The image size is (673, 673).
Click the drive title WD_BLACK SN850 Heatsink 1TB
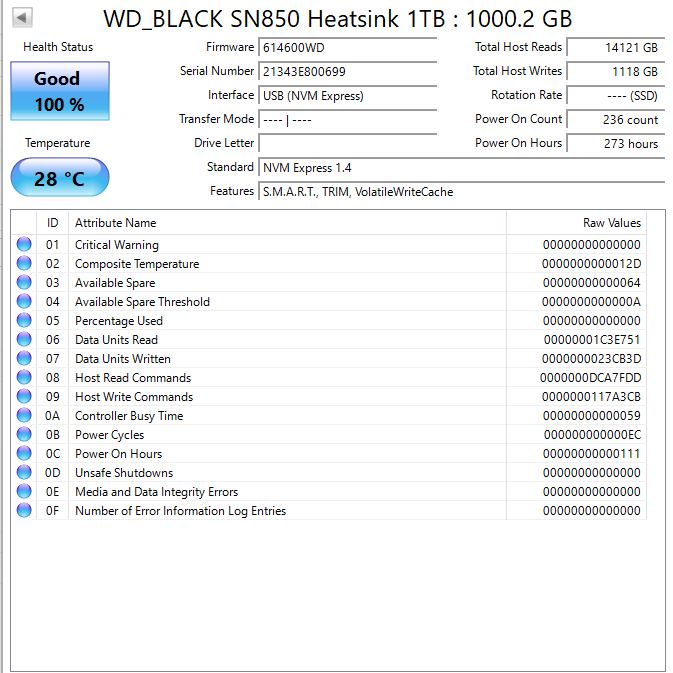pyautogui.click(x=274, y=19)
